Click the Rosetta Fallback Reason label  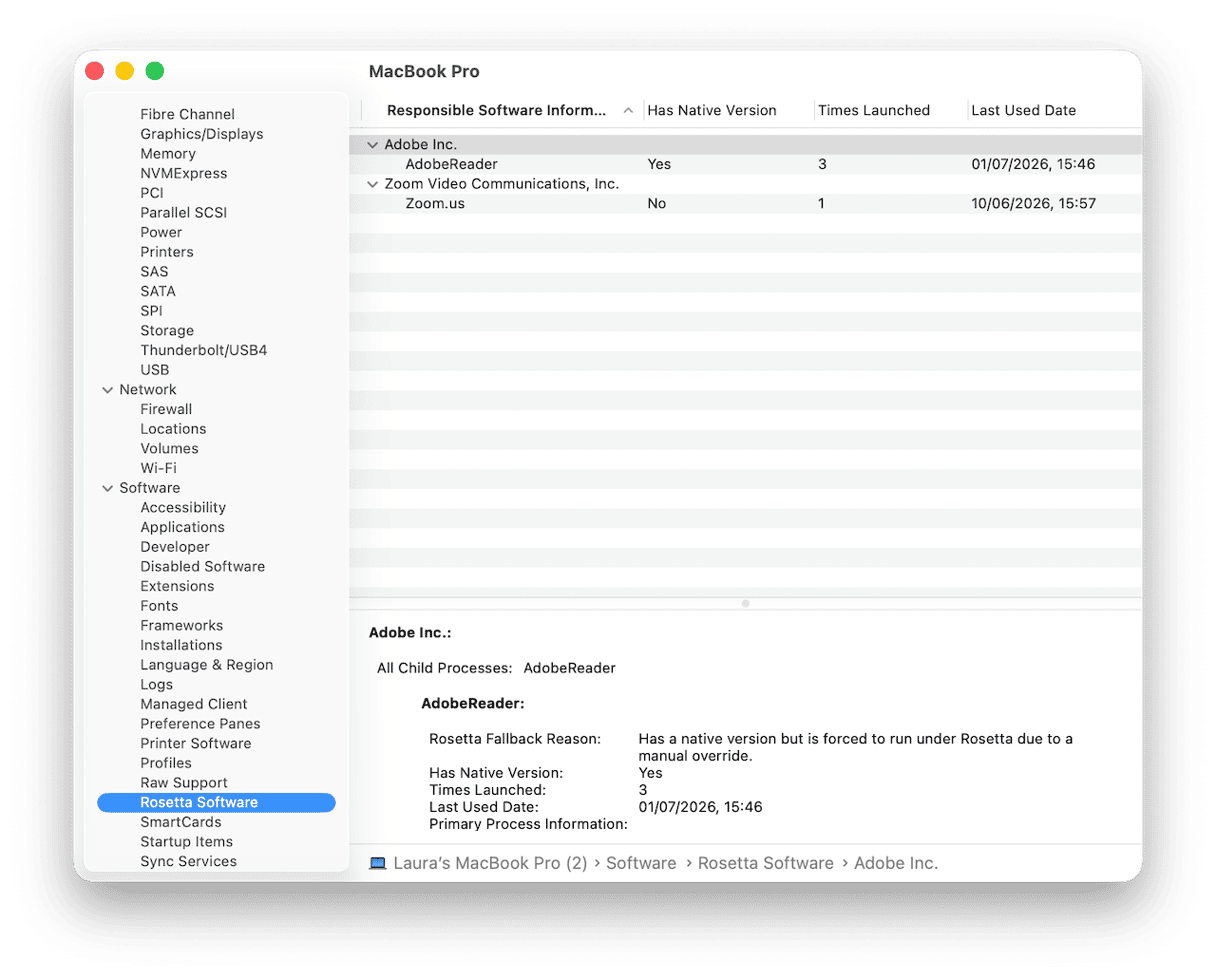(x=515, y=740)
